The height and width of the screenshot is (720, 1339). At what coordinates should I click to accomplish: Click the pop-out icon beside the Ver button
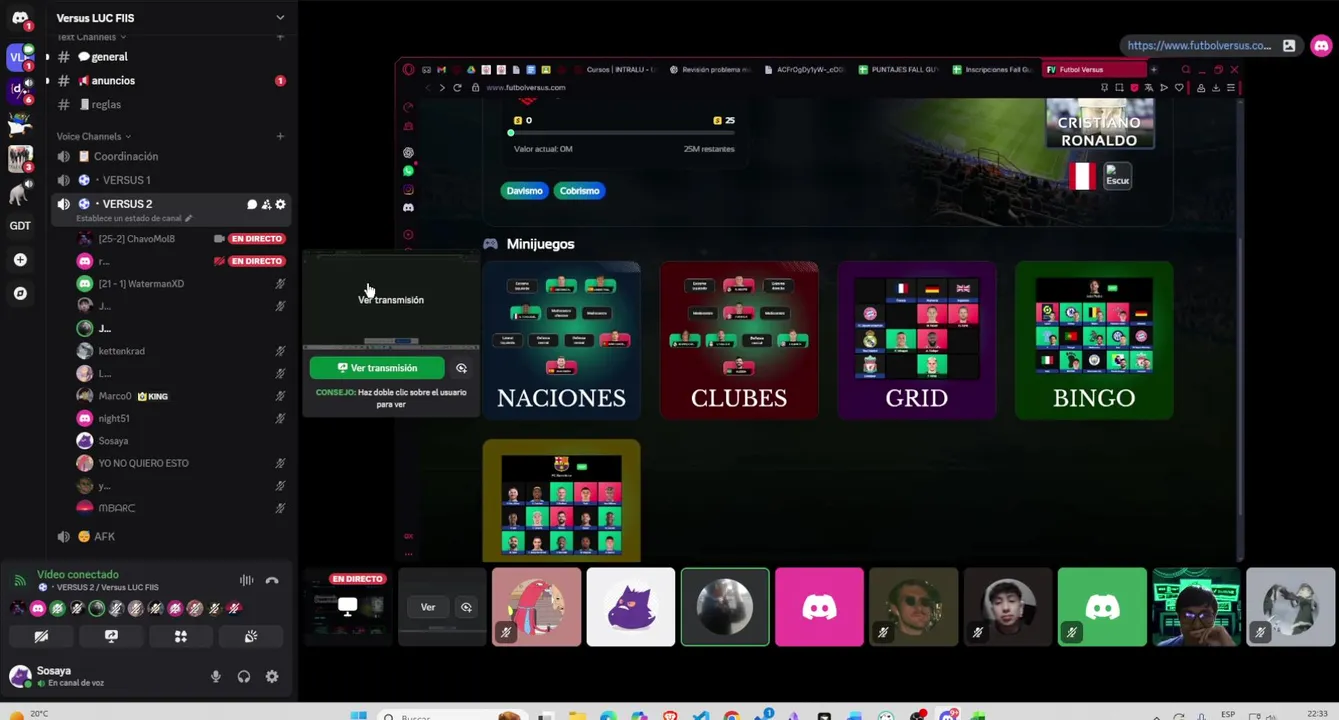[x=466, y=607]
